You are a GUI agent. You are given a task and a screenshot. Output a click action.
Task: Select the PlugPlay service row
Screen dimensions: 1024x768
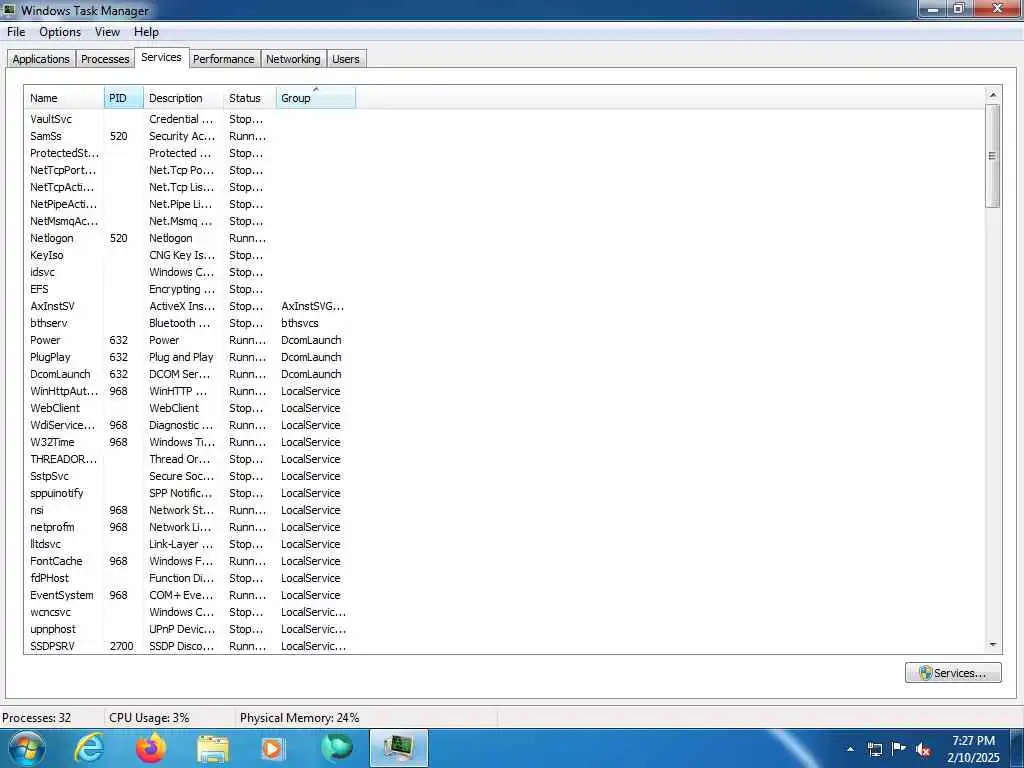pyautogui.click(x=189, y=357)
